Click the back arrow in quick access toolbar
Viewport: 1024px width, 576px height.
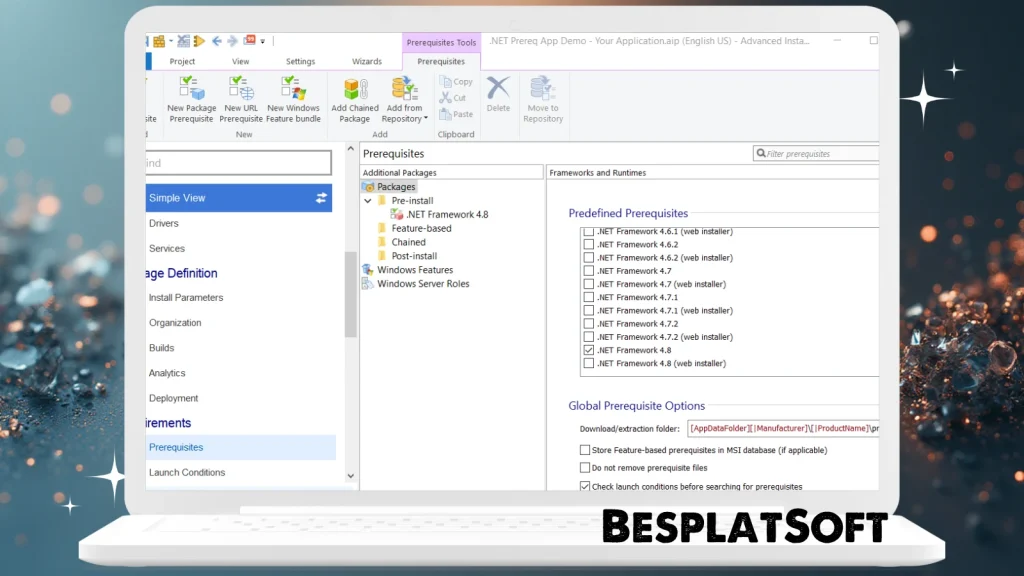pos(217,41)
